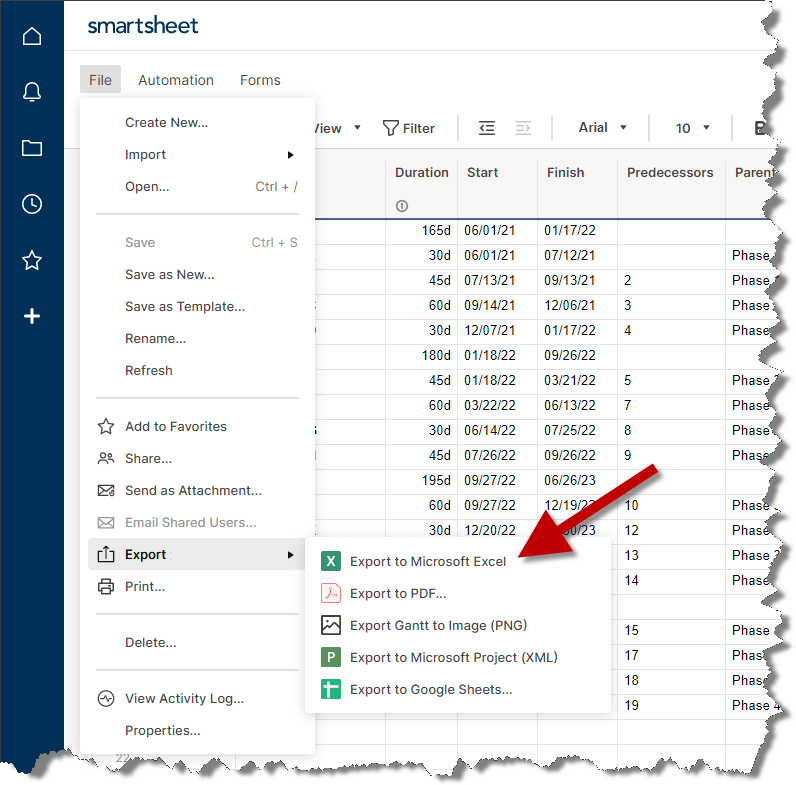The width and height of the screenshot is (796, 785).
Task: Open the File menu
Action: pos(100,80)
